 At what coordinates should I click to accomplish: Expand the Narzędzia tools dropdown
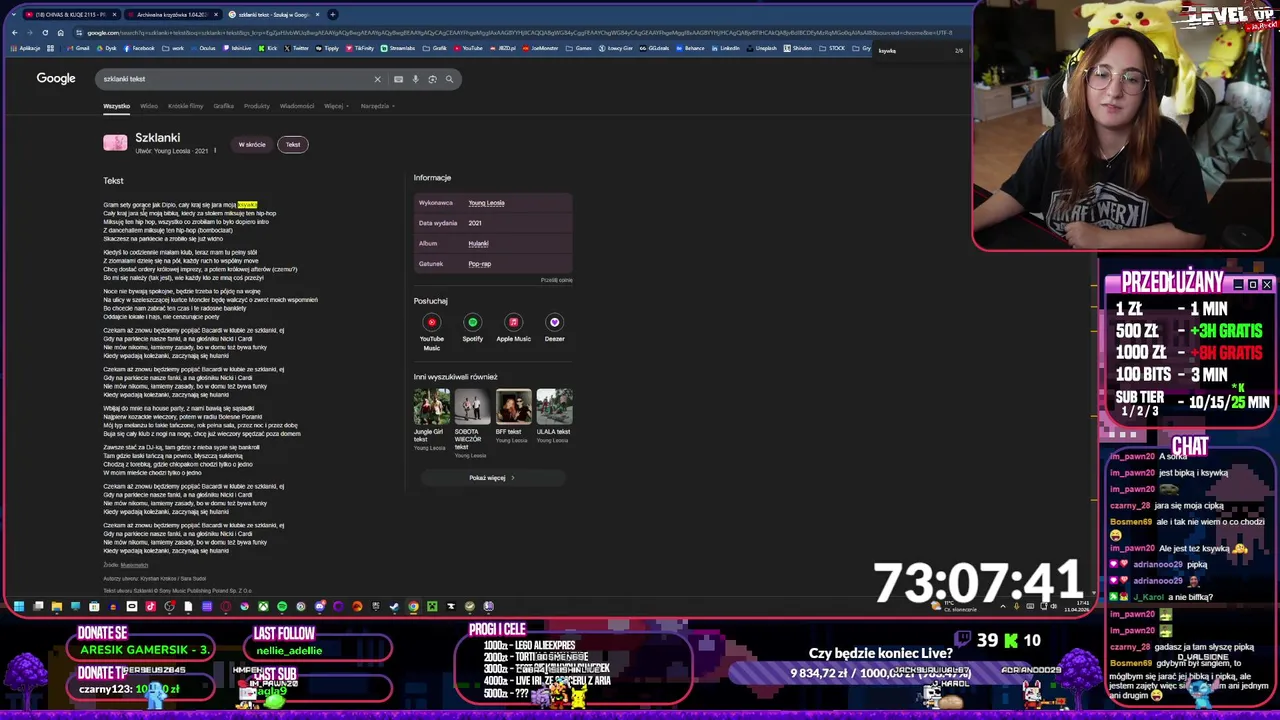pyautogui.click(x=377, y=106)
